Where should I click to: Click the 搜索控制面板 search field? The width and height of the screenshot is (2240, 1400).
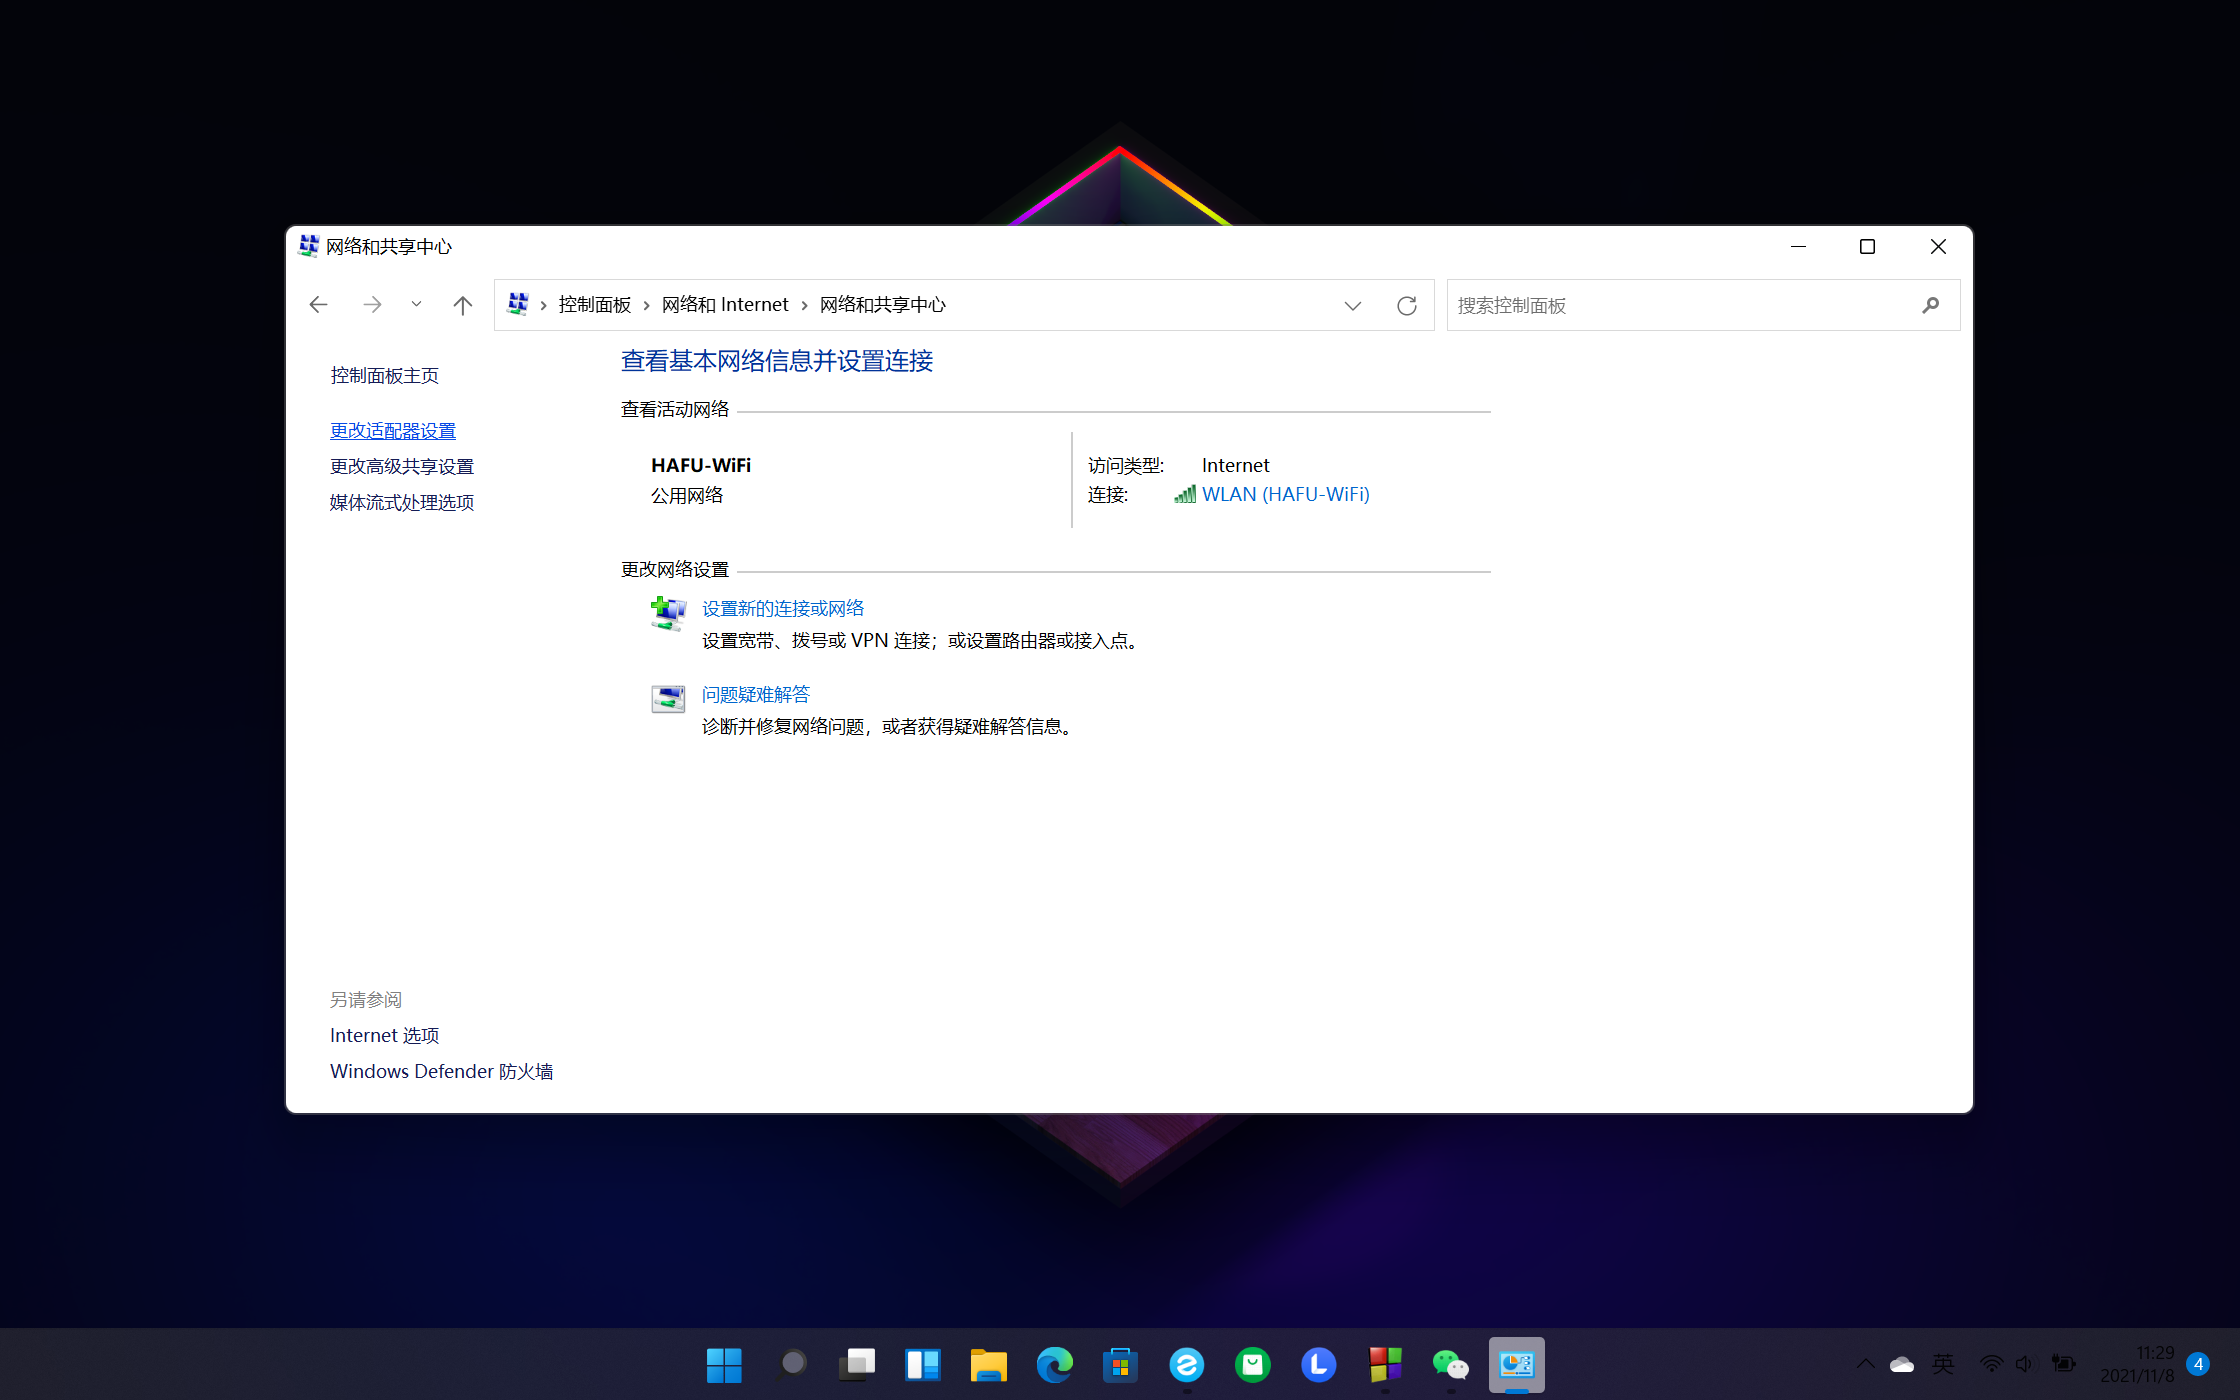1680,305
